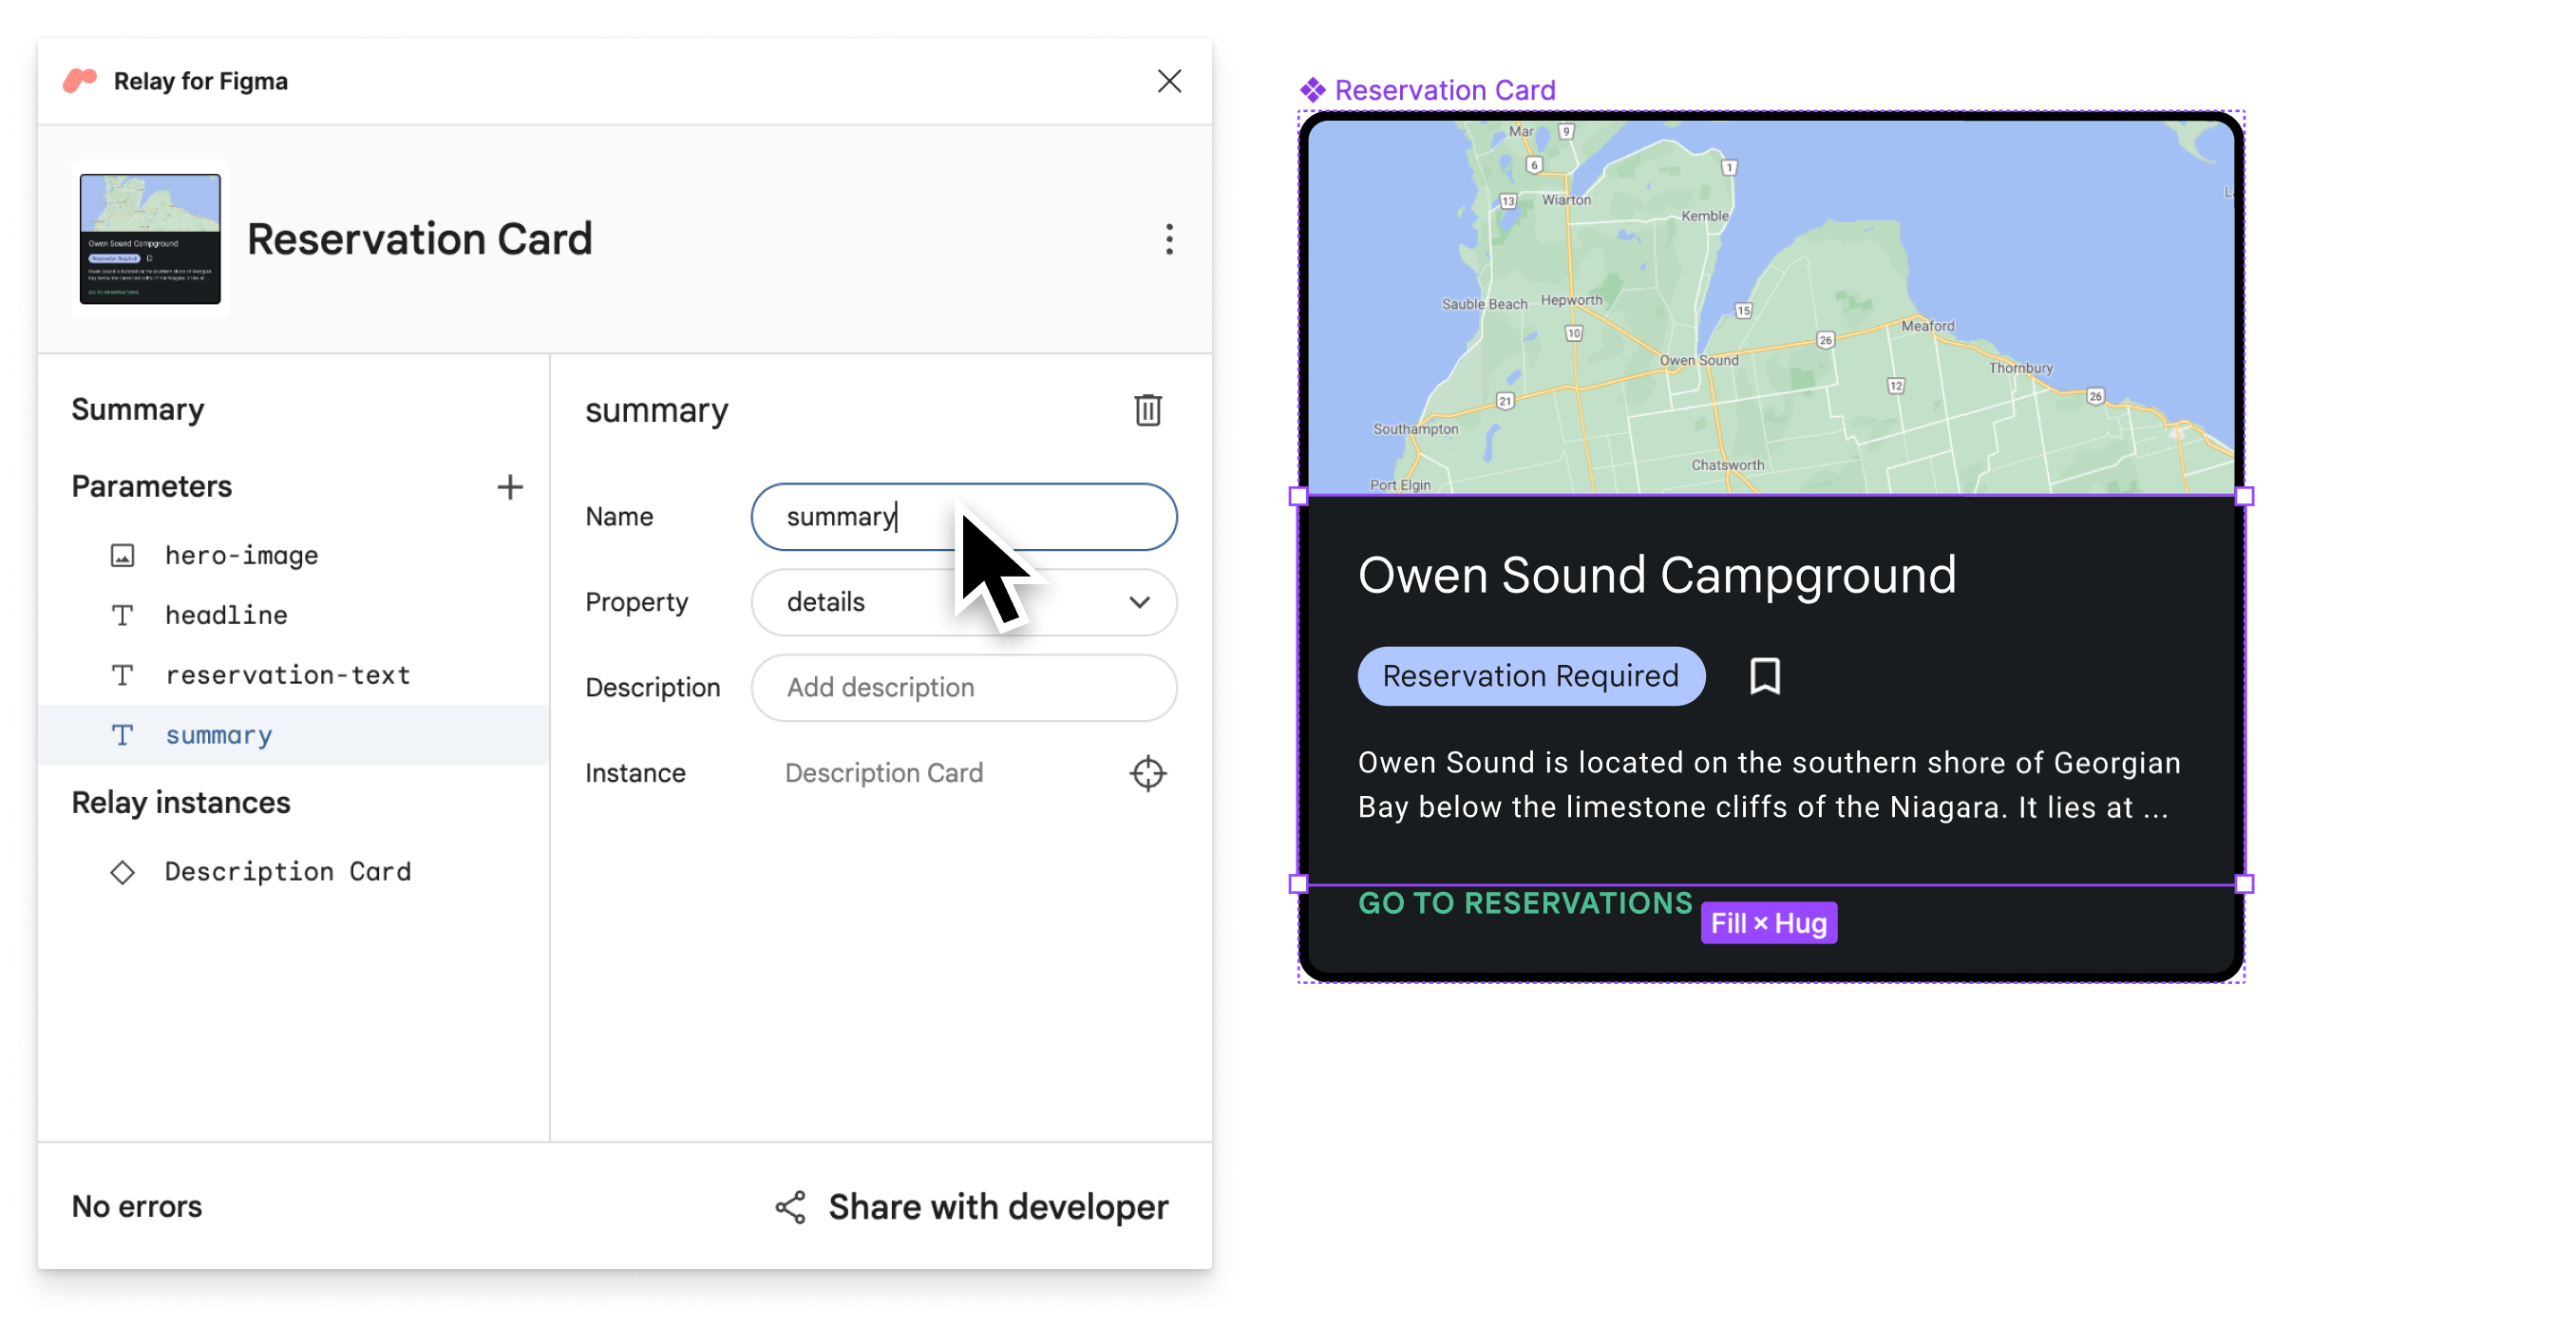The height and width of the screenshot is (1326, 2576).
Task: Expand the reservation-text parameter entry
Action: [288, 673]
